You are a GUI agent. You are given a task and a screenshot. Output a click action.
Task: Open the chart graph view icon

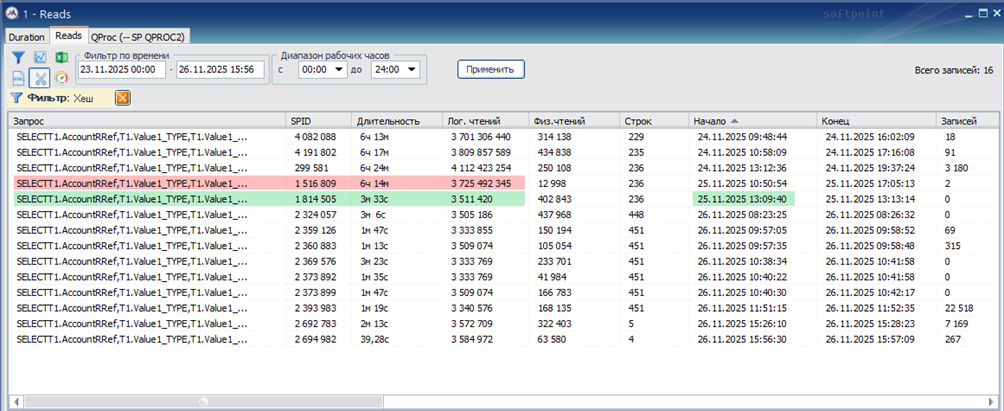click(x=40, y=58)
